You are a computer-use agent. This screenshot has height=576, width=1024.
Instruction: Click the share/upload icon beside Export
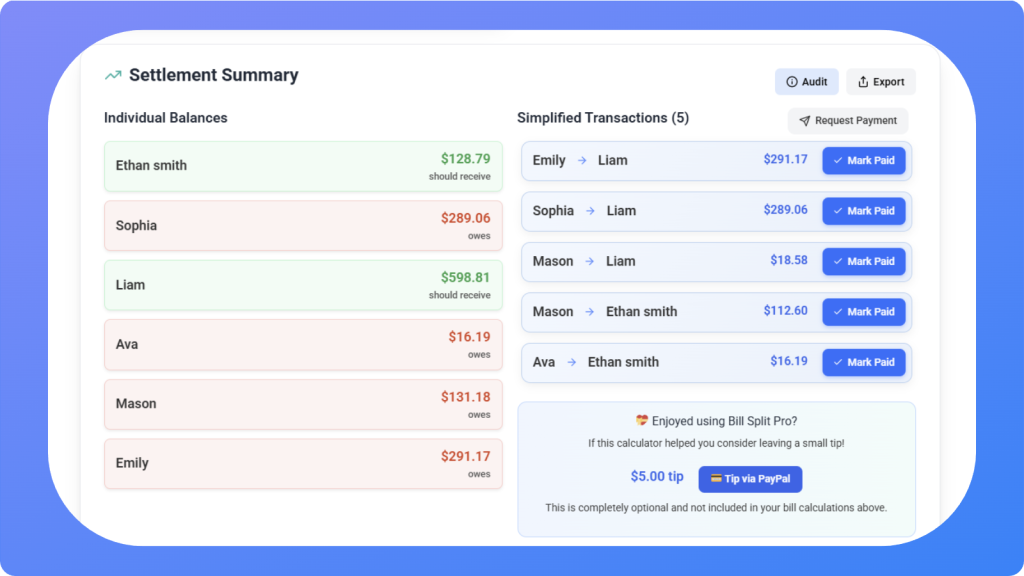point(863,81)
